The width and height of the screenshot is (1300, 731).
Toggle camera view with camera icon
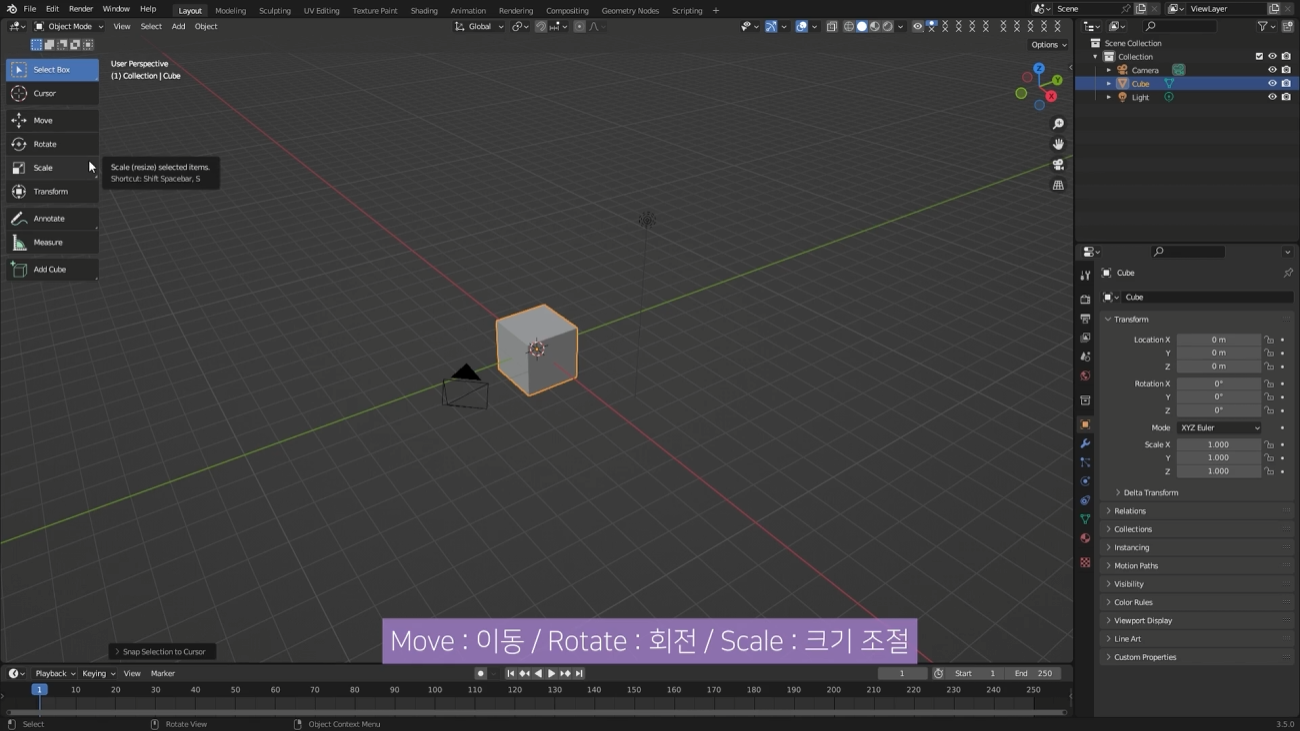(x=1058, y=165)
